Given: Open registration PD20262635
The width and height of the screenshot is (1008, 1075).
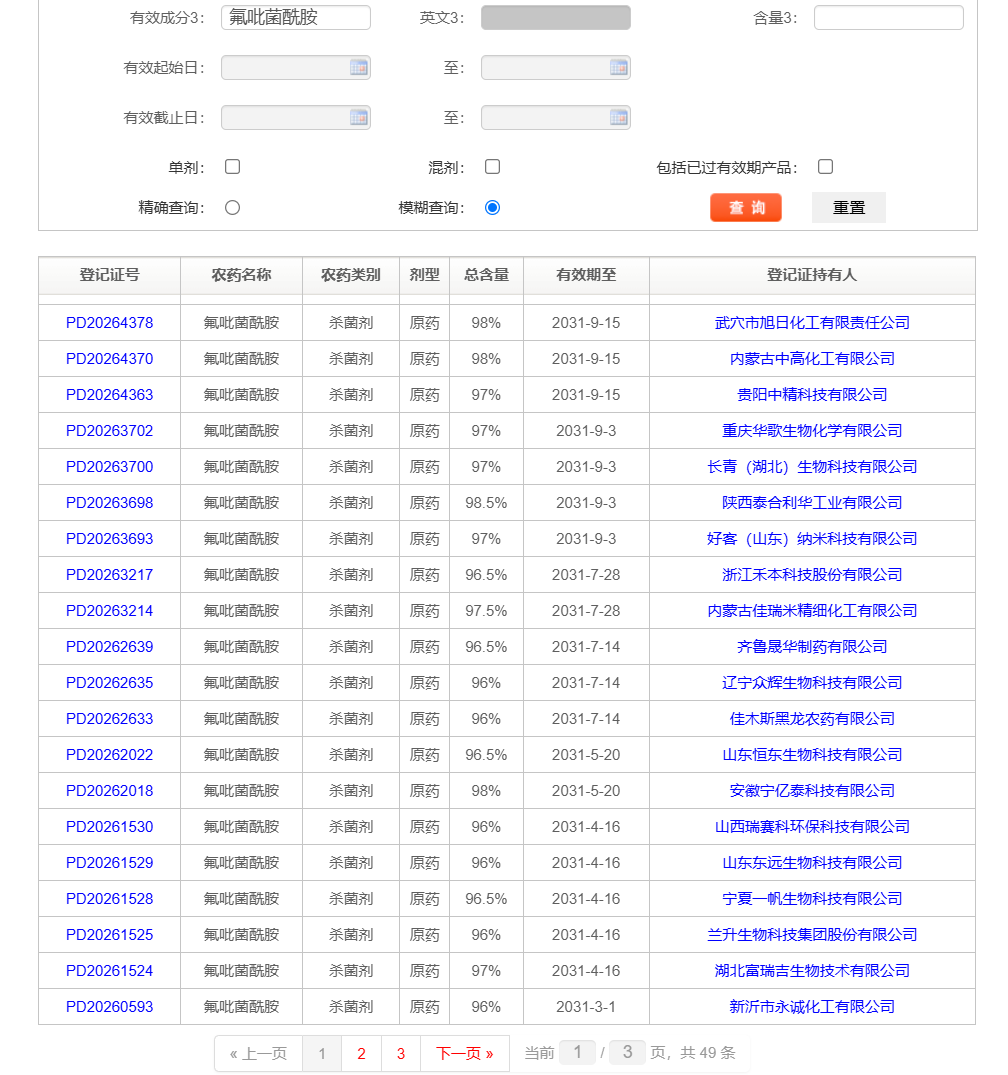Looking at the screenshot, I should click(x=110, y=683).
